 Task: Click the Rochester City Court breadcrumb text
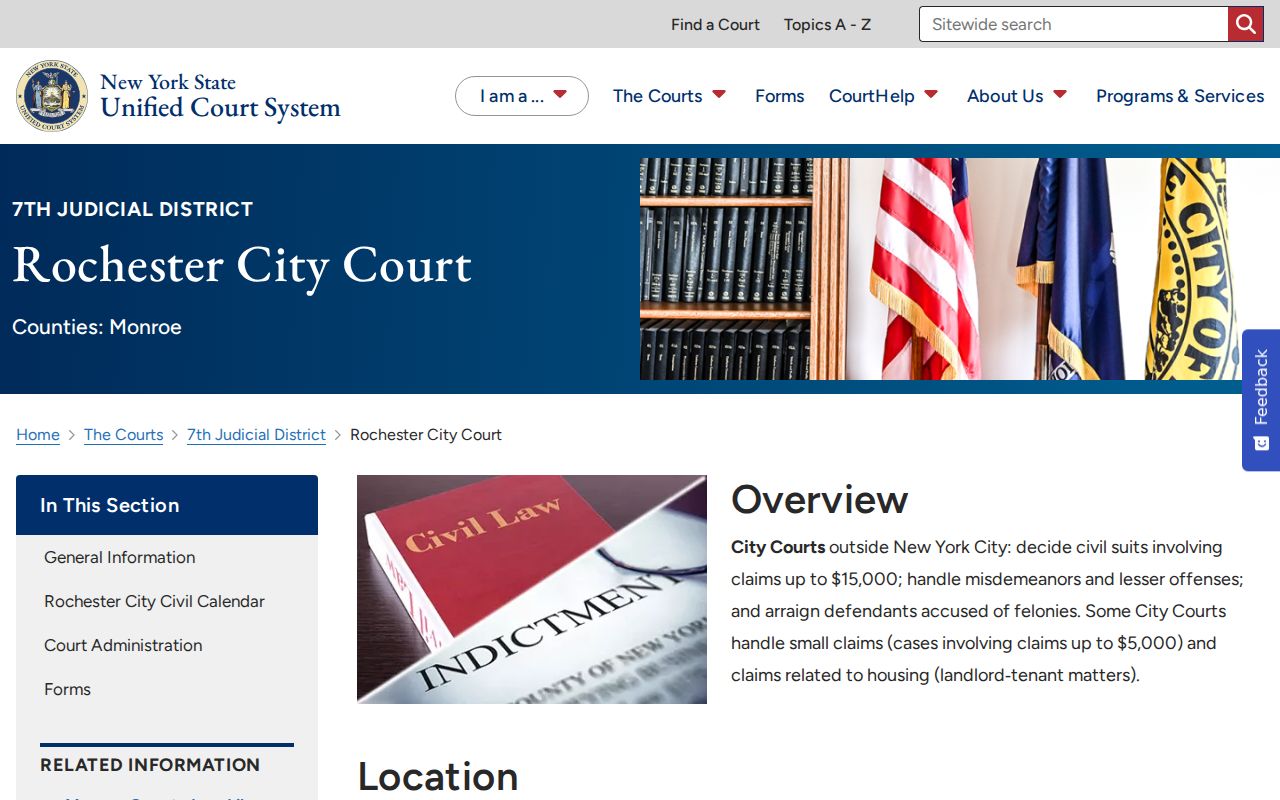[426, 435]
